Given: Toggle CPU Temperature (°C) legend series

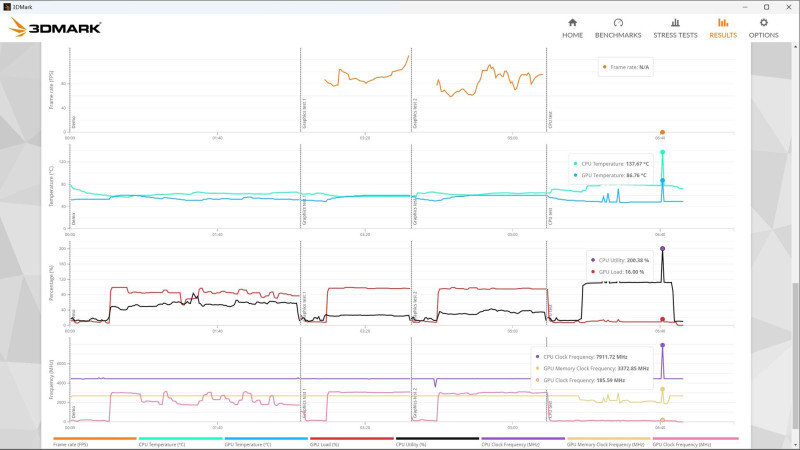Looking at the screenshot, I should click(181, 441).
